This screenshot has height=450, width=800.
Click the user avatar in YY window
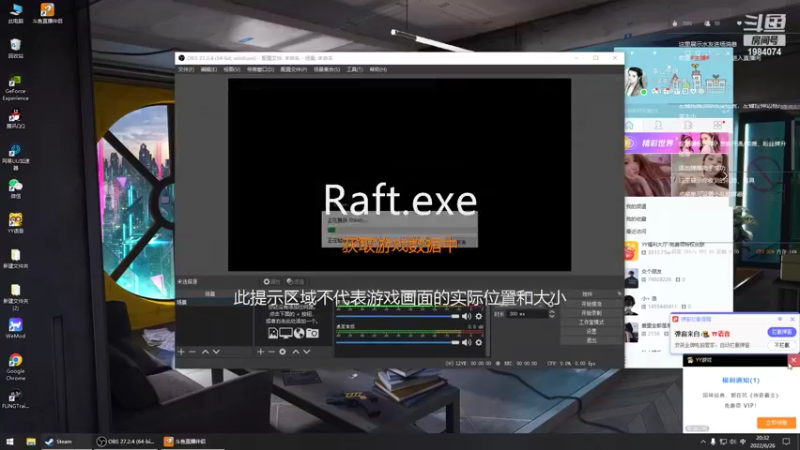(x=637, y=81)
